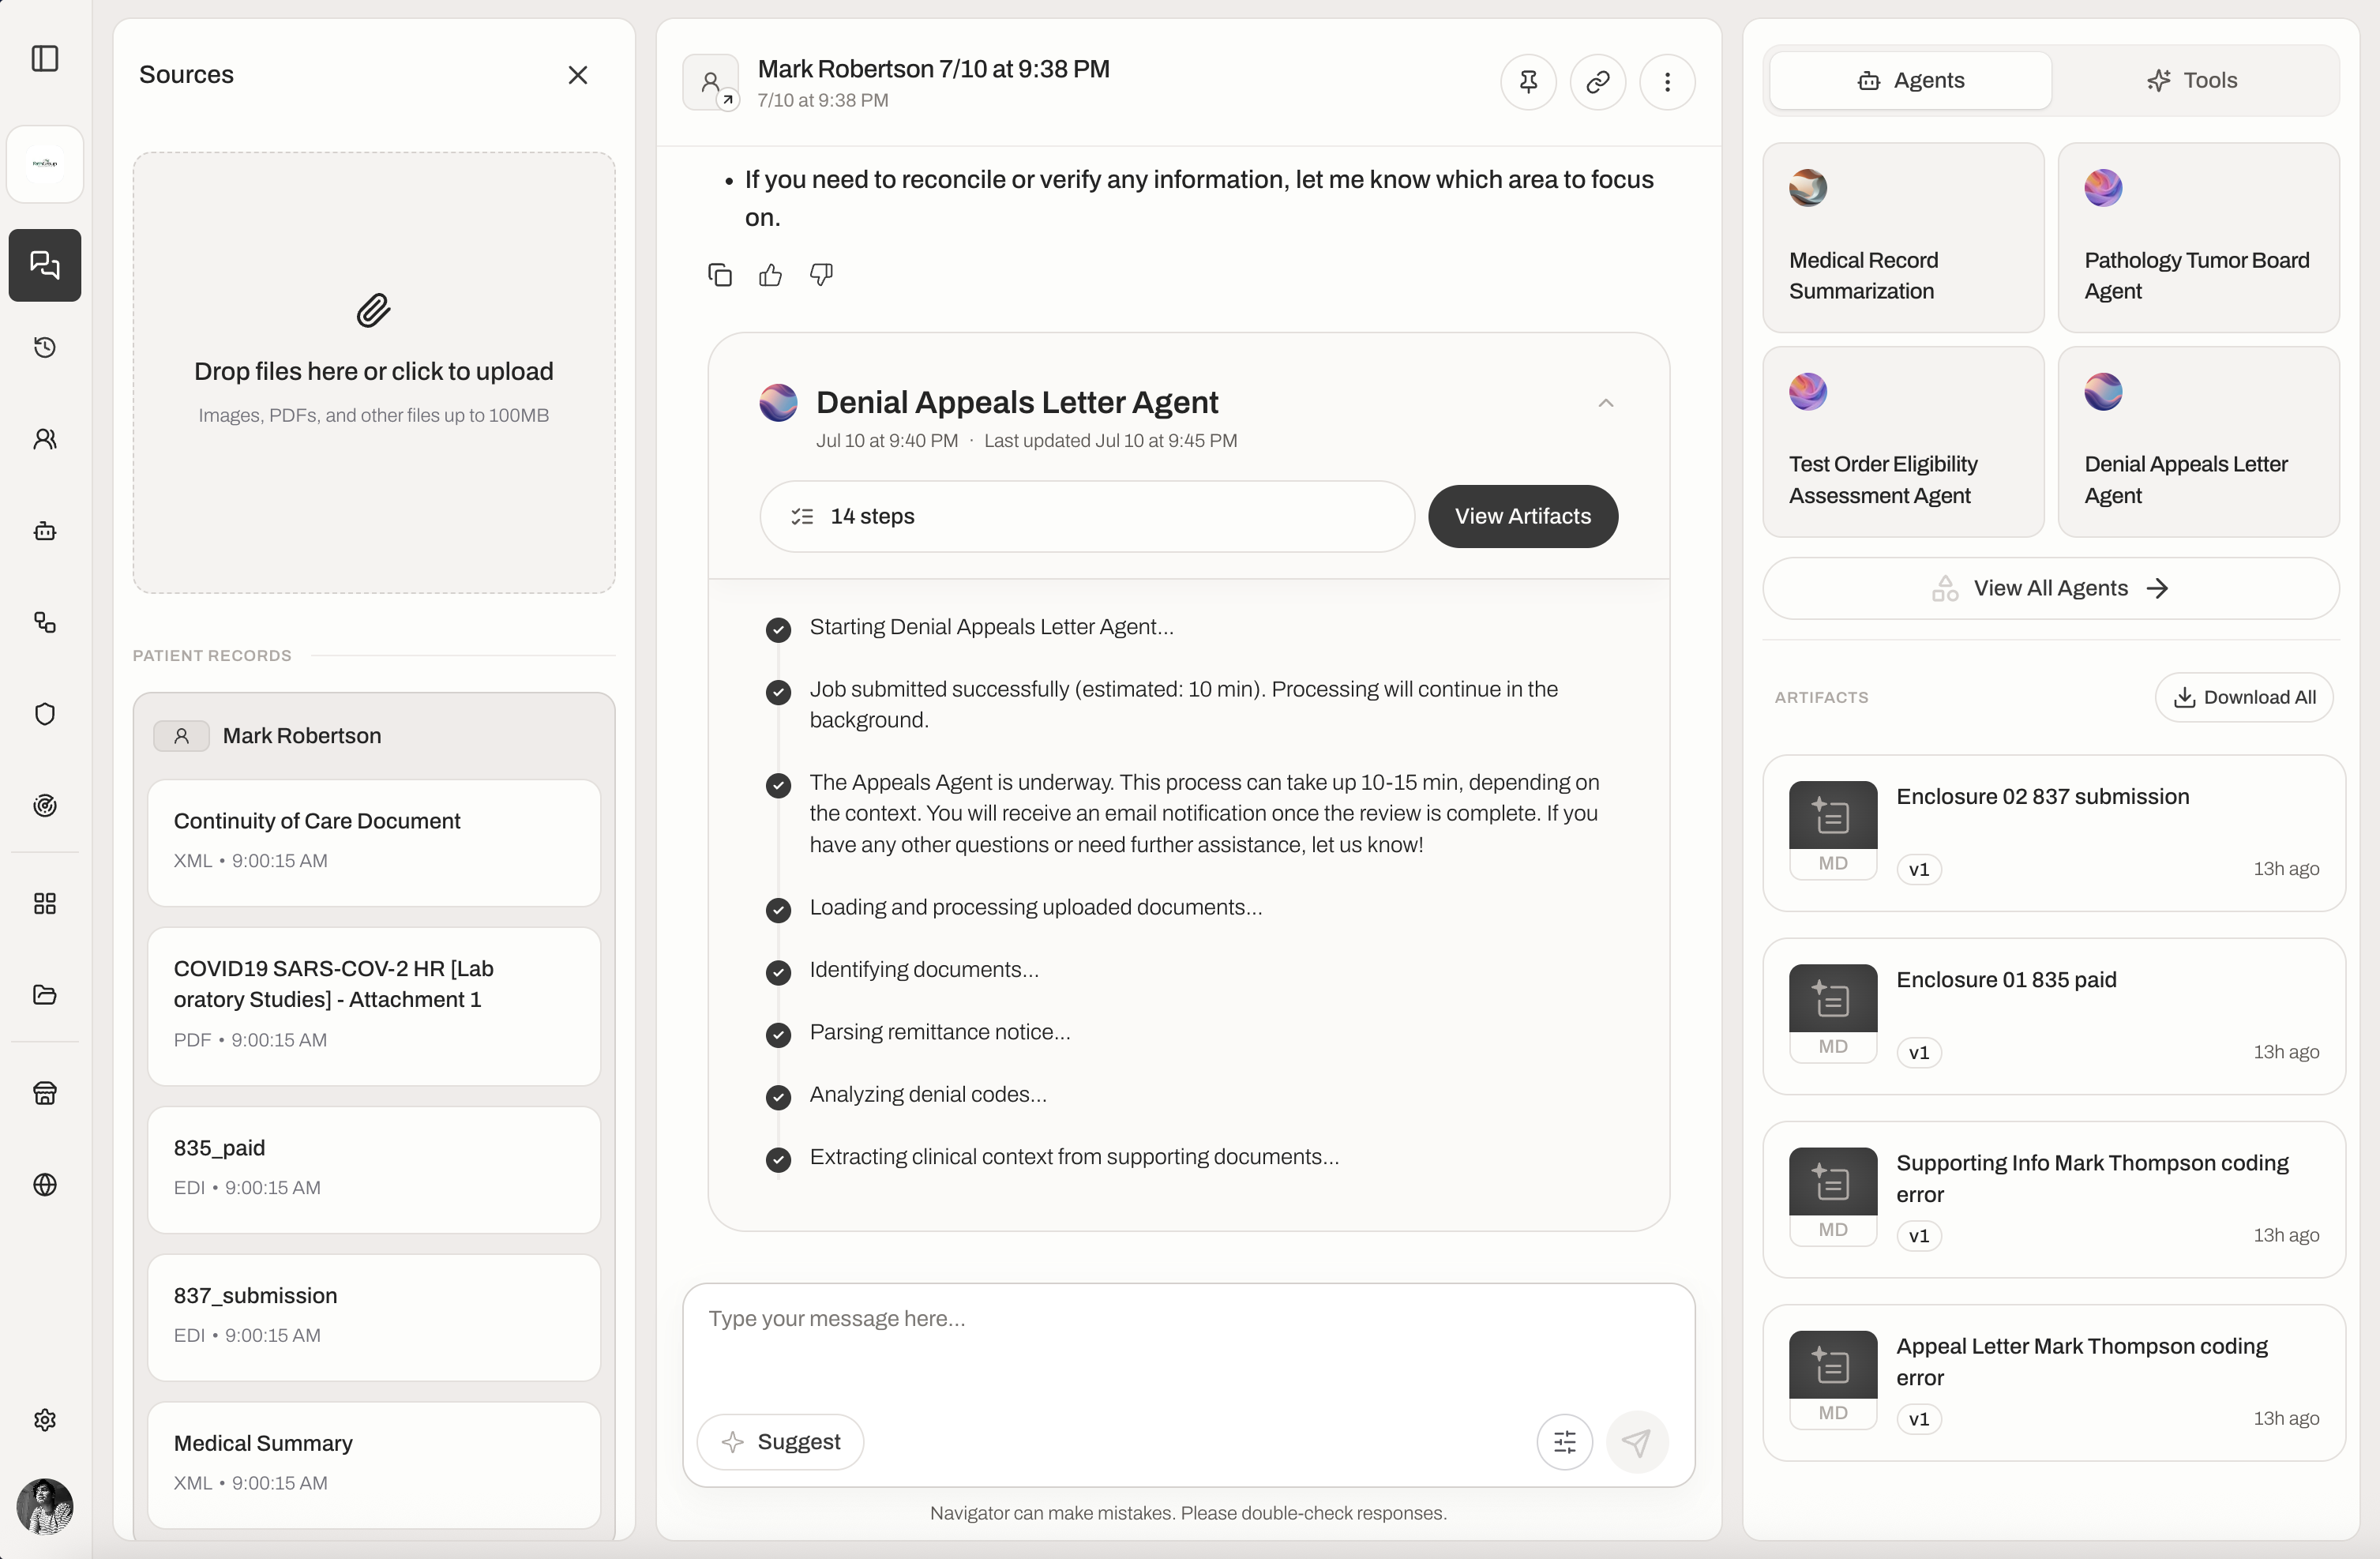Open the three-dot more options menu

[1667, 82]
